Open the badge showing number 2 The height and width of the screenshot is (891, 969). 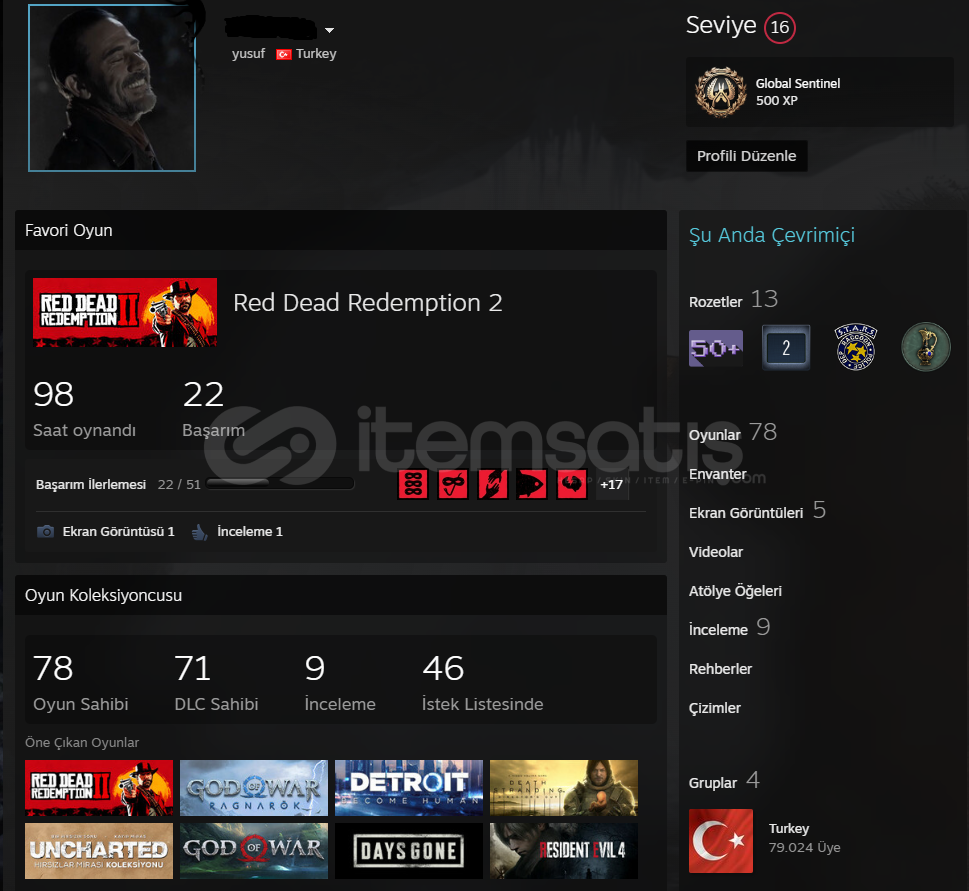[x=785, y=347]
